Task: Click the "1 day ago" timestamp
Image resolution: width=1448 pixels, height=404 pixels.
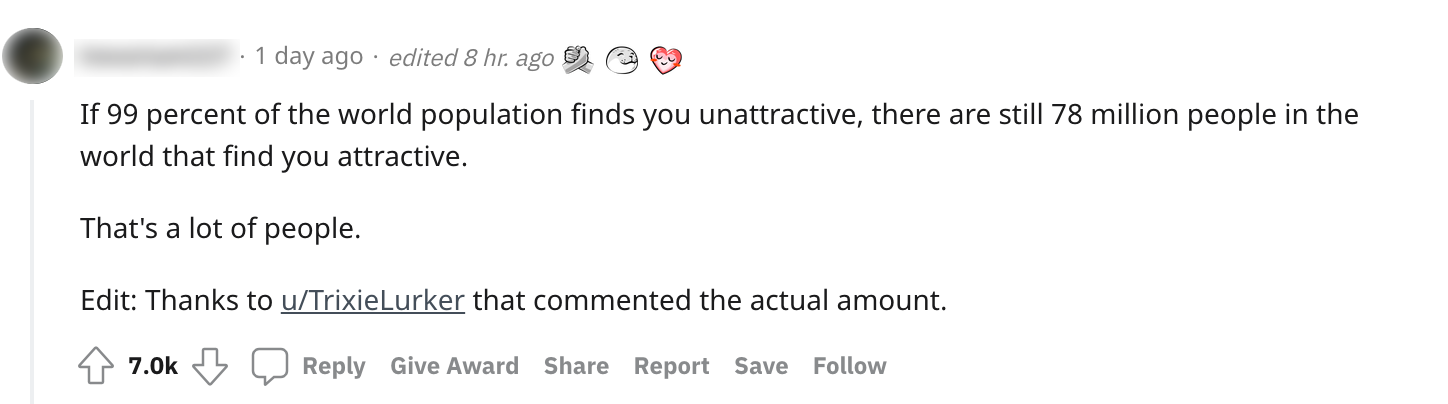Action: tap(308, 57)
